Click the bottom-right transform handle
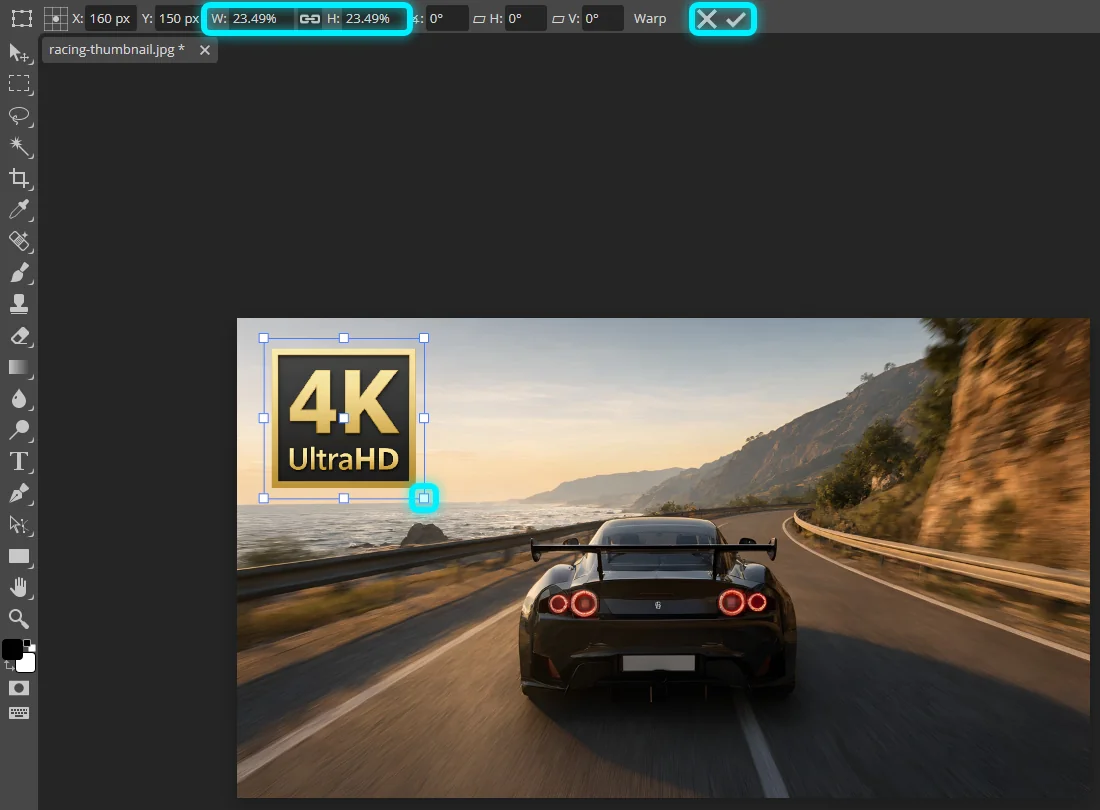Image resolution: width=1100 pixels, height=810 pixels. pyautogui.click(x=424, y=498)
